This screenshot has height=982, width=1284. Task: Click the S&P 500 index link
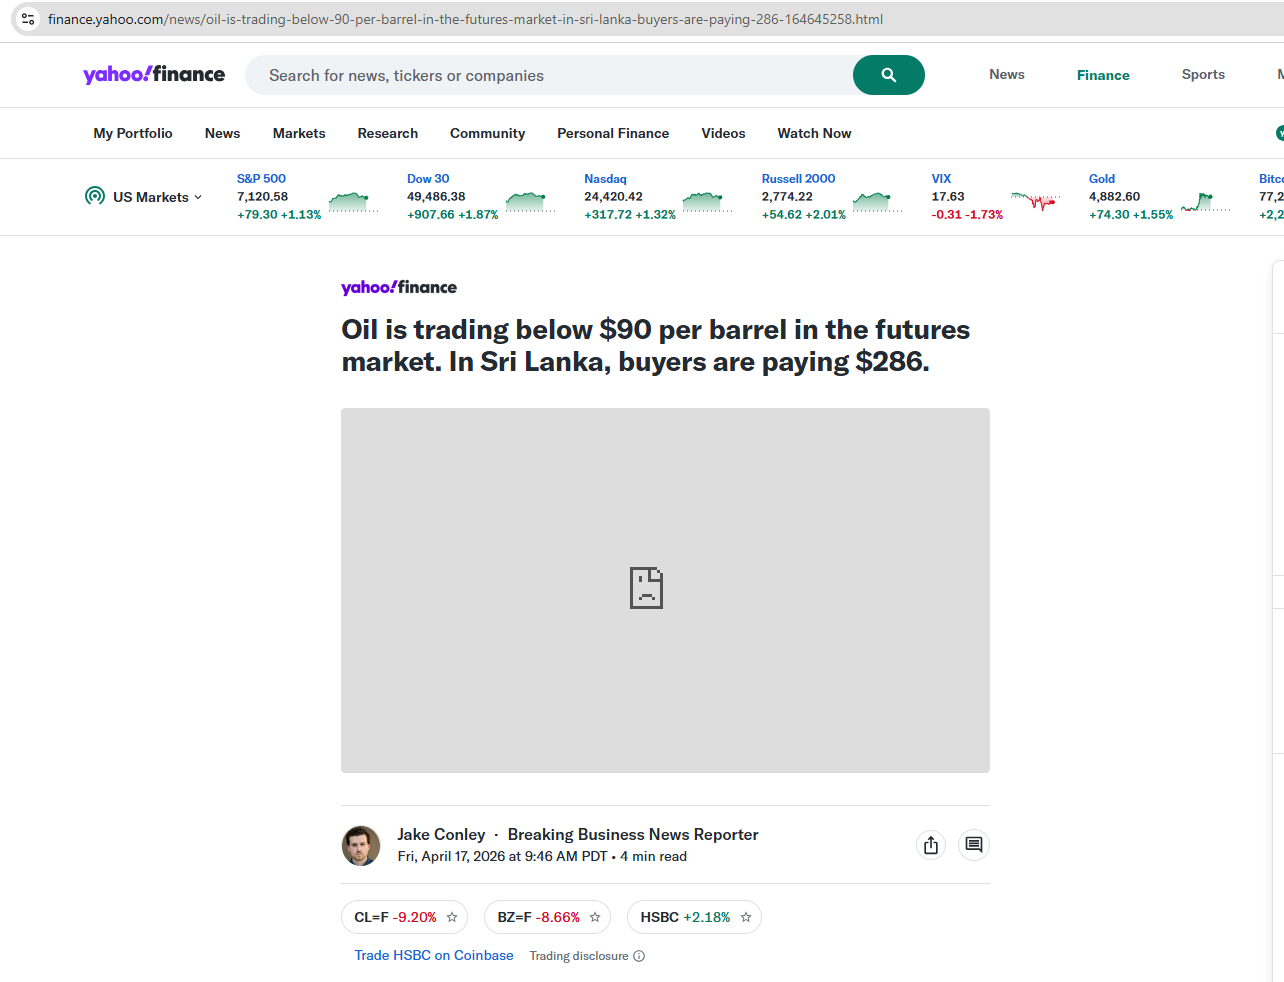(261, 179)
